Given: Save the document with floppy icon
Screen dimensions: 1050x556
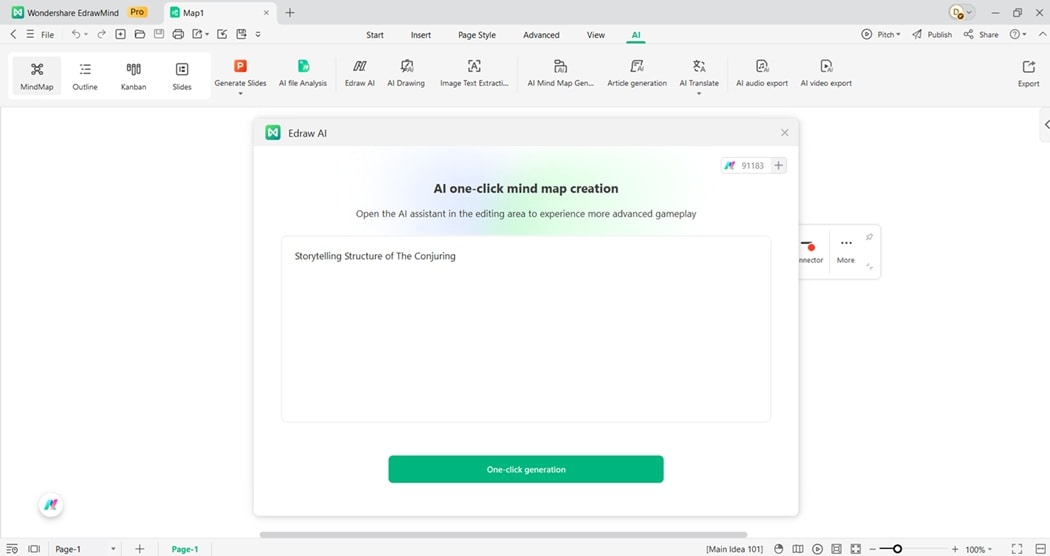Looking at the screenshot, I should 159,34.
